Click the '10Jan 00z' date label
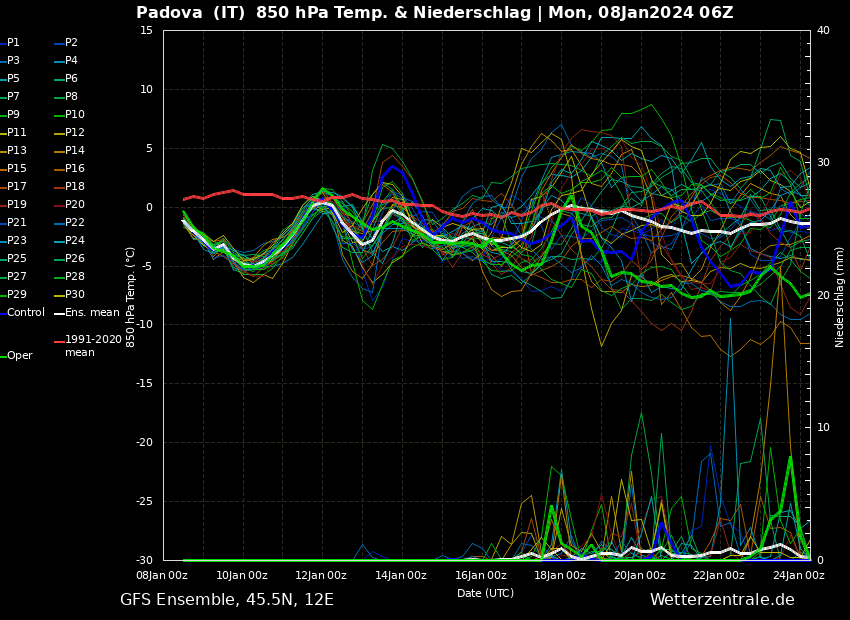The height and width of the screenshot is (620, 850). click(242, 575)
